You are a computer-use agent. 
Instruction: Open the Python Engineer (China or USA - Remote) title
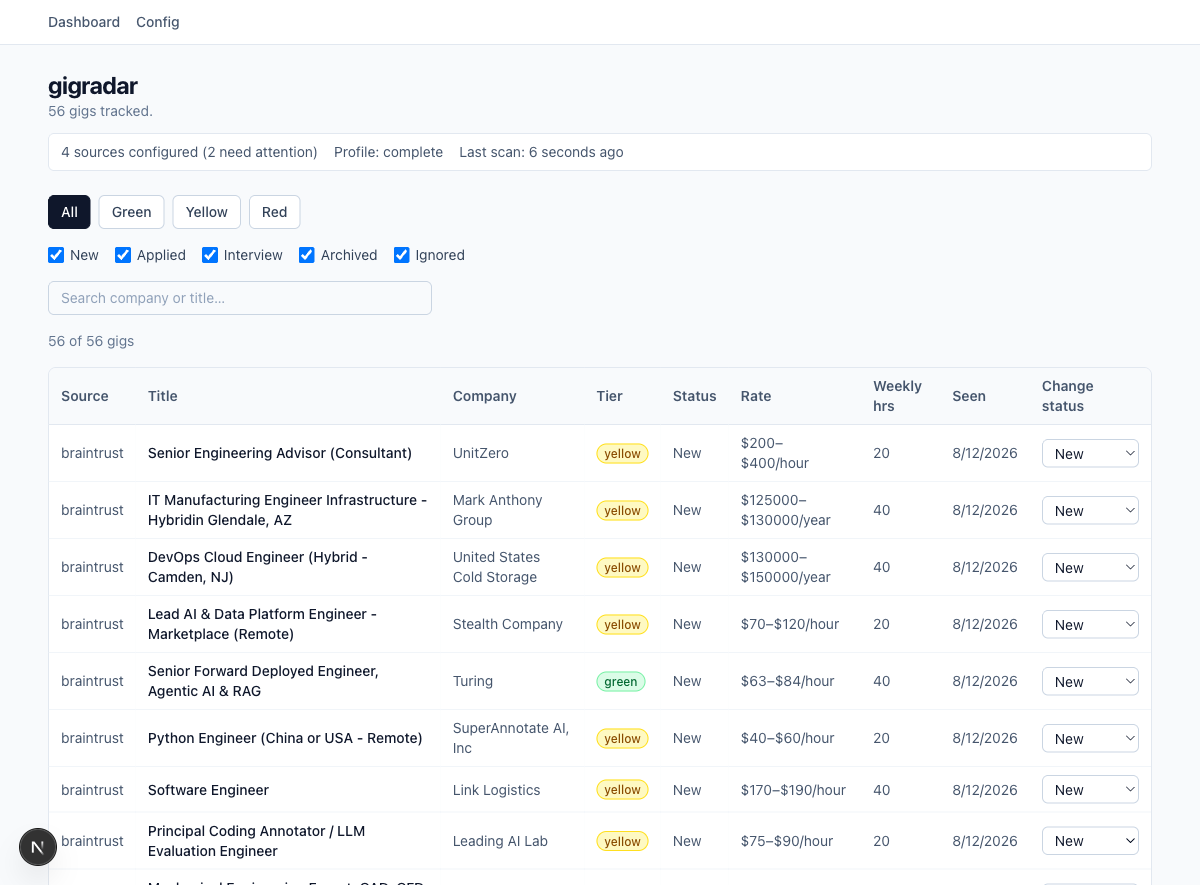coord(285,738)
